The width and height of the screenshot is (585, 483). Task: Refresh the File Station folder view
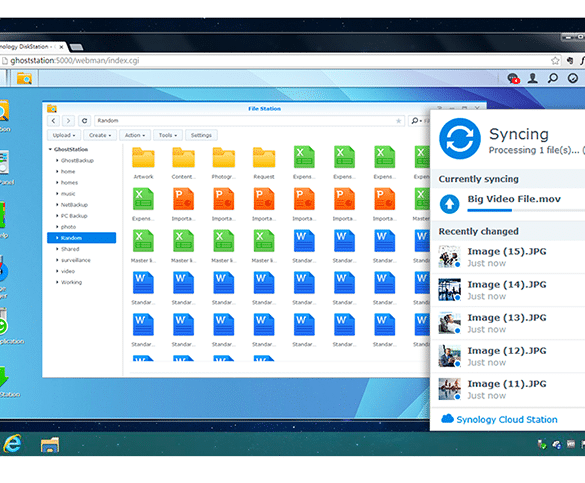pos(85,120)
